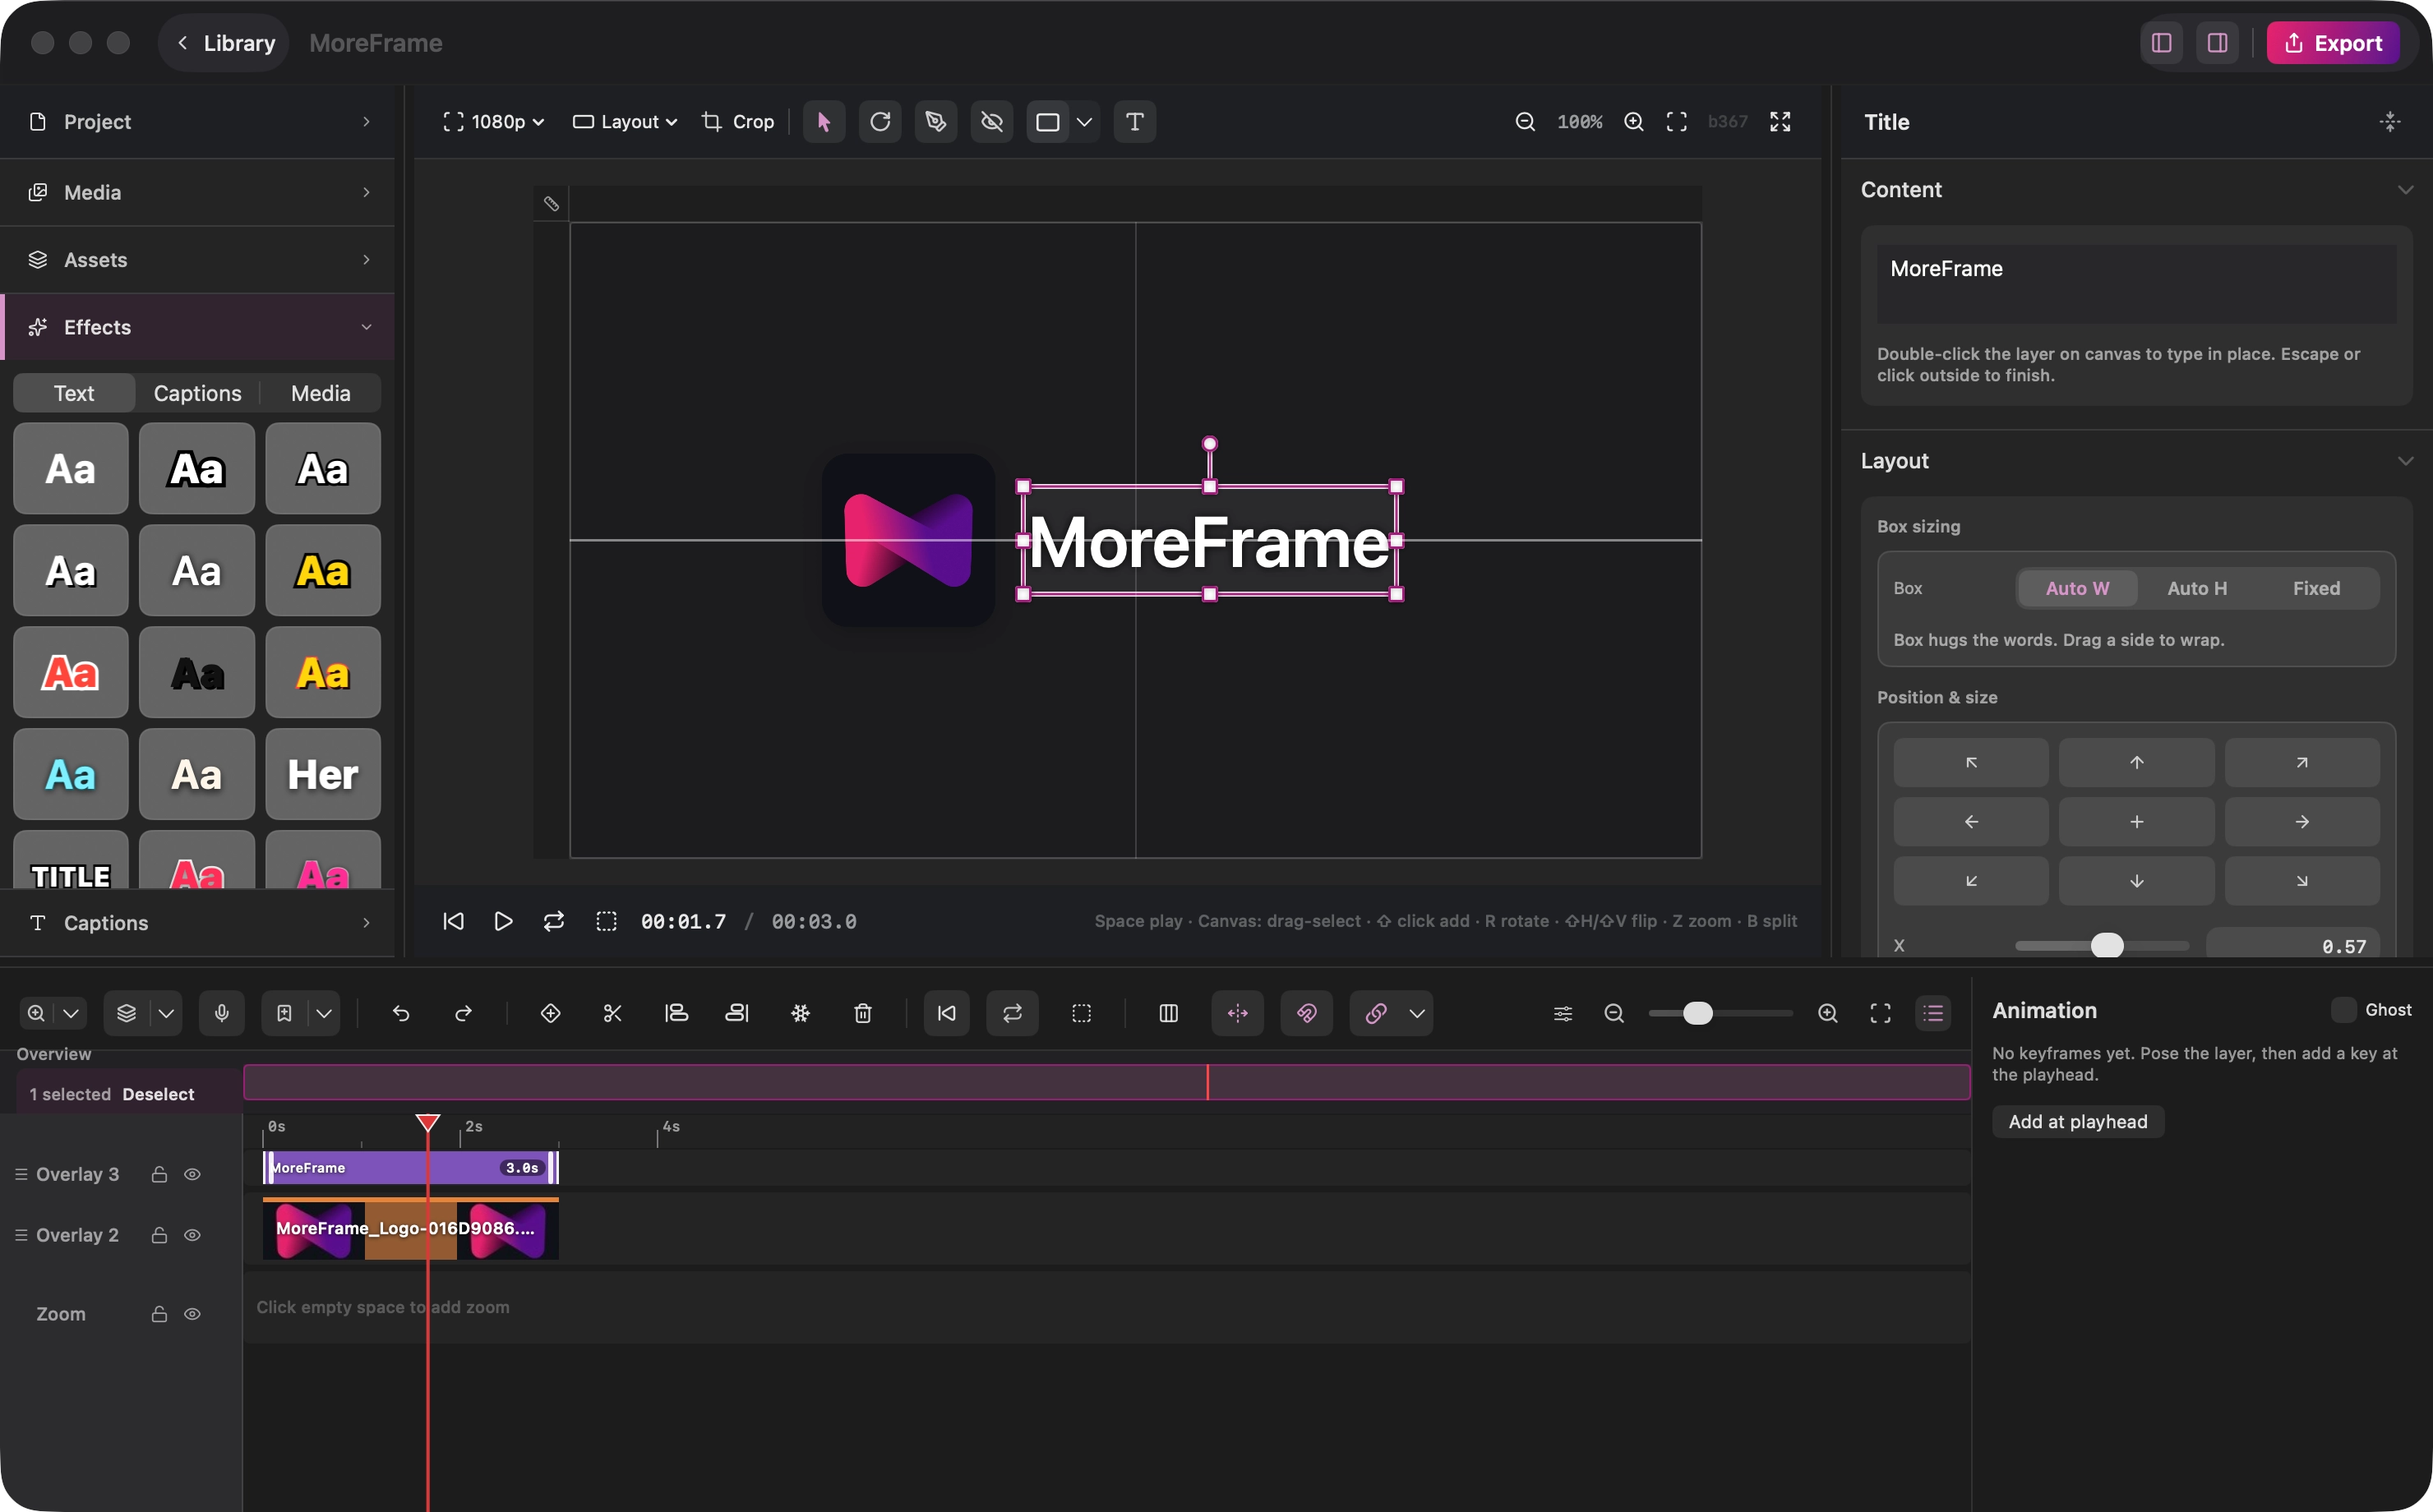The height and width of the screenshot is (1512, 2433).
Task: Expand the Project section
Action: pyautogui.click(x=198, y=122)
